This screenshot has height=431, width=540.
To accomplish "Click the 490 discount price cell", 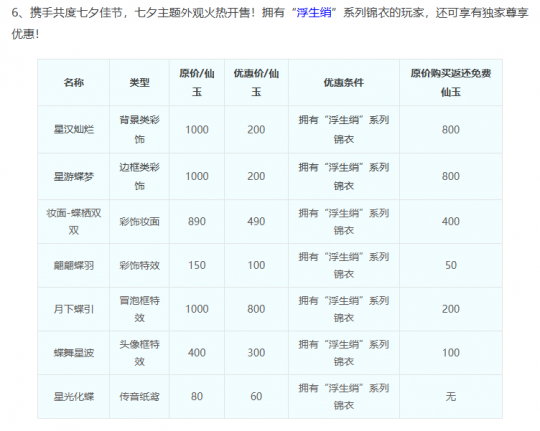I will pos(256,222).
